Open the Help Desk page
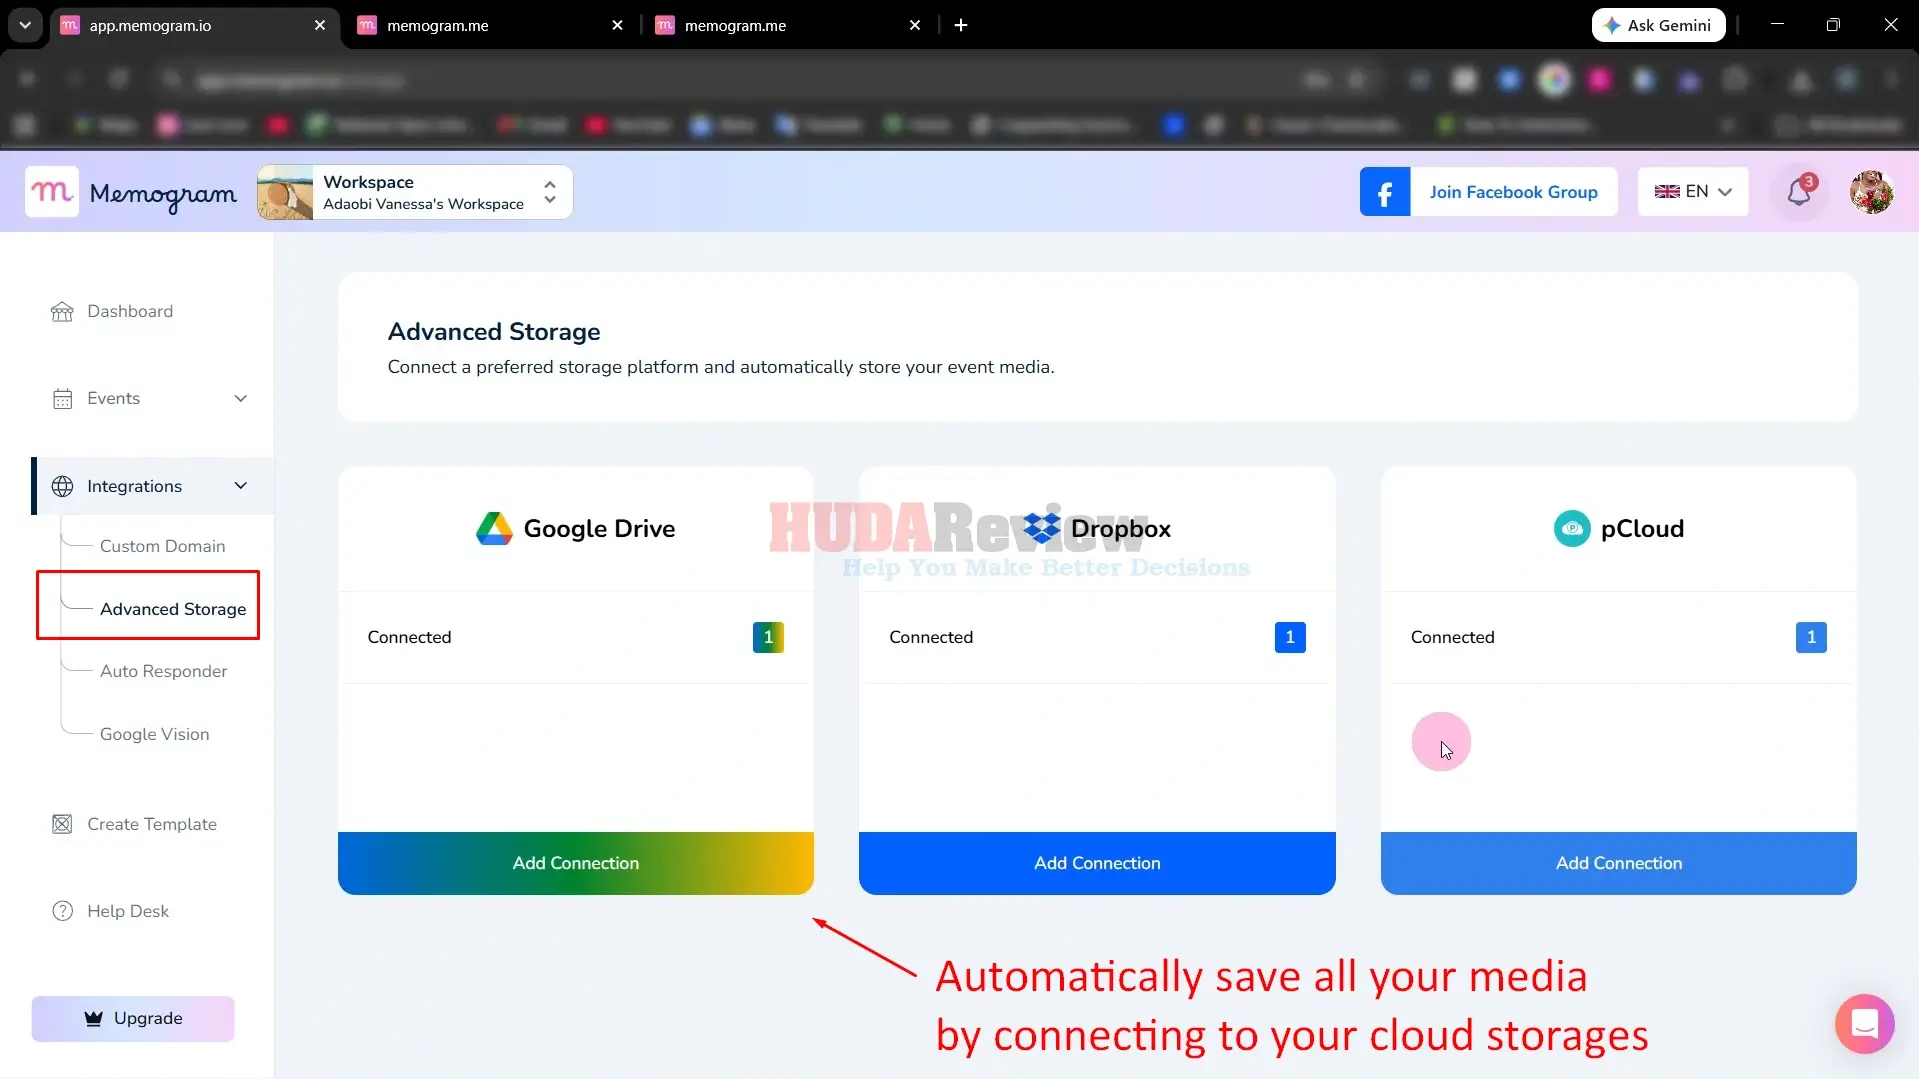The height and width of the screenshot is (1079, 1919). [x=128, y=911]
